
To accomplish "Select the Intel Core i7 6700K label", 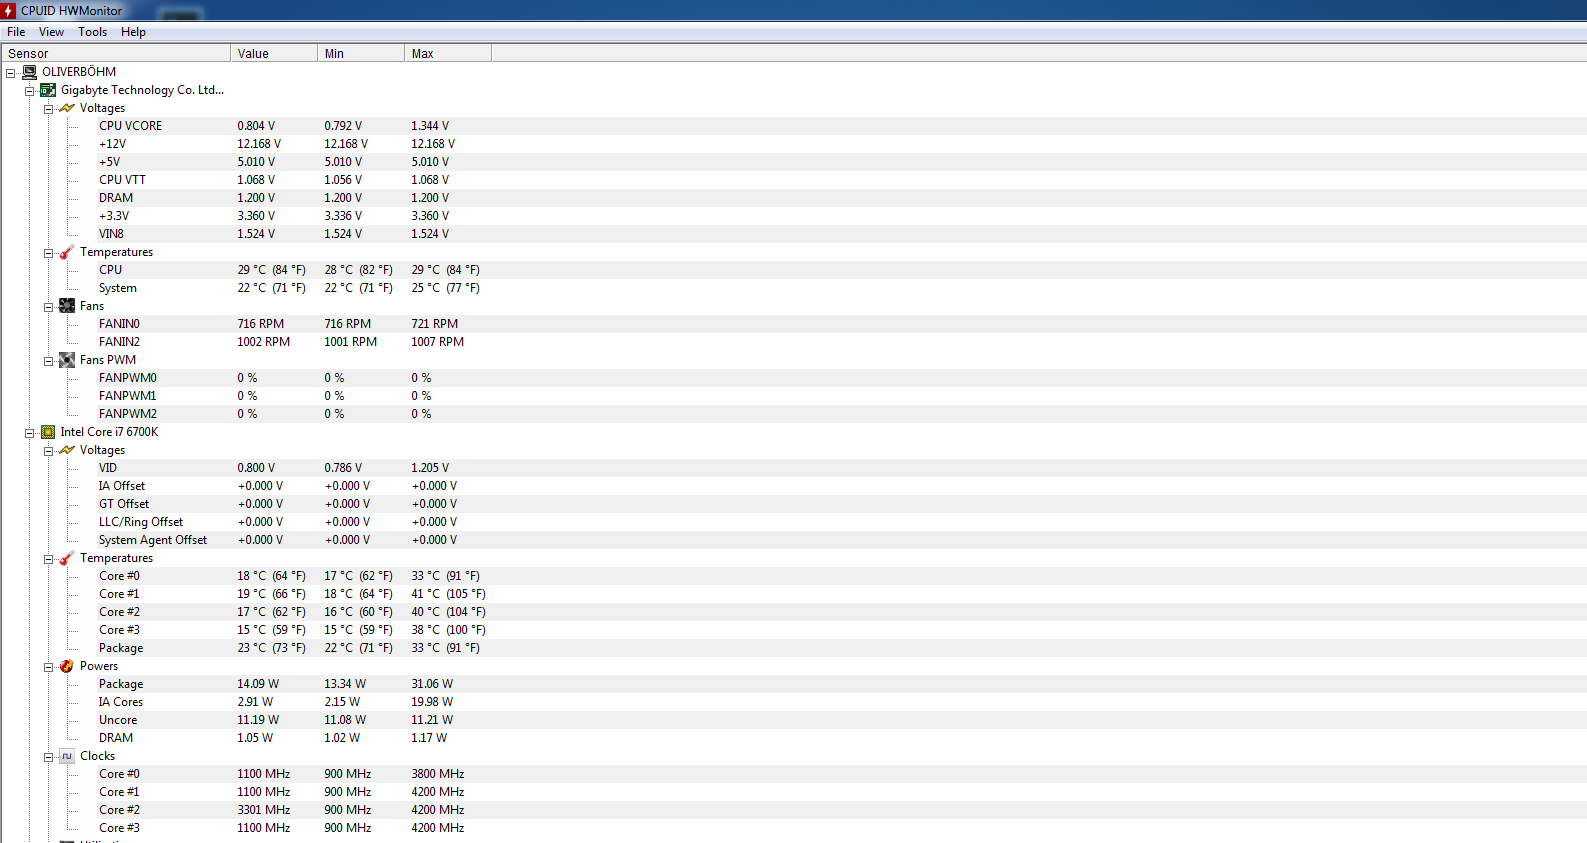I will pyautogui.click(x=109, y=432).
